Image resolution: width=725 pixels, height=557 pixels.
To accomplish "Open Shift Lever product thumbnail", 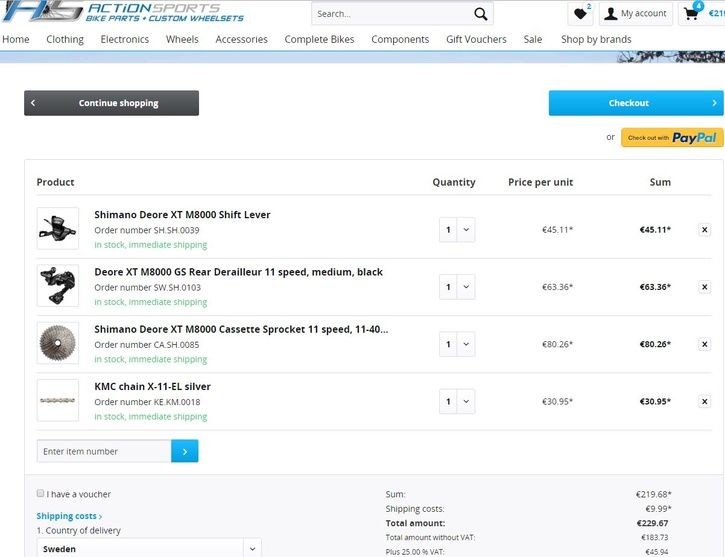I will coord(58,228).
